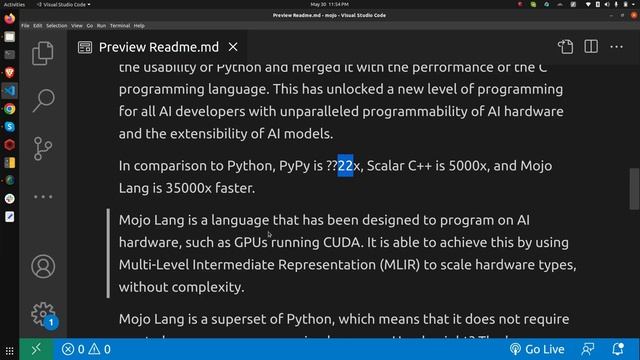Open remote window from green status button

click(36, 349)
